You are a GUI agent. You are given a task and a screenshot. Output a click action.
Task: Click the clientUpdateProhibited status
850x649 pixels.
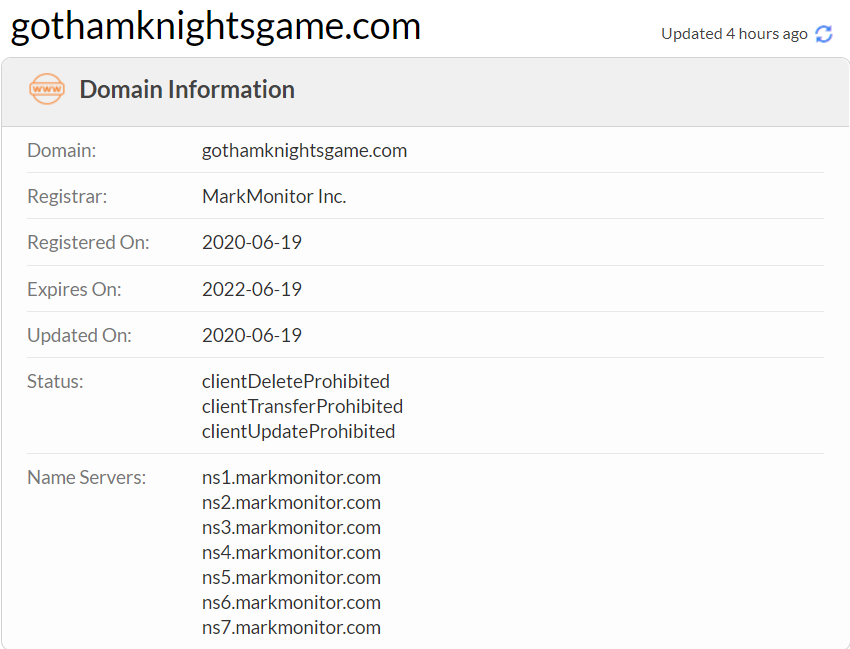(298, 431)
